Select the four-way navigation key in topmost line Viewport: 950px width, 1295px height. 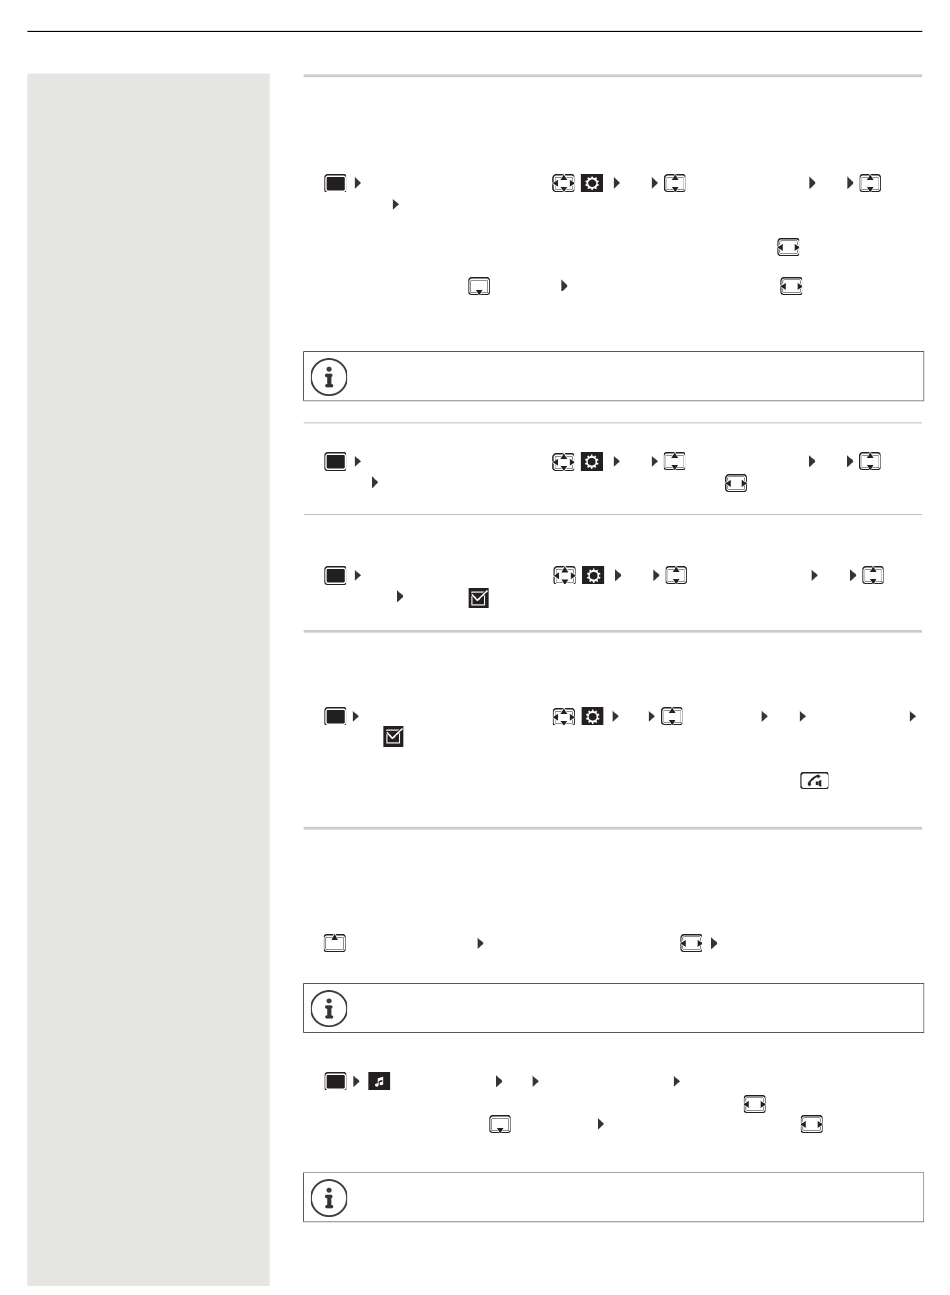point(562,184)
